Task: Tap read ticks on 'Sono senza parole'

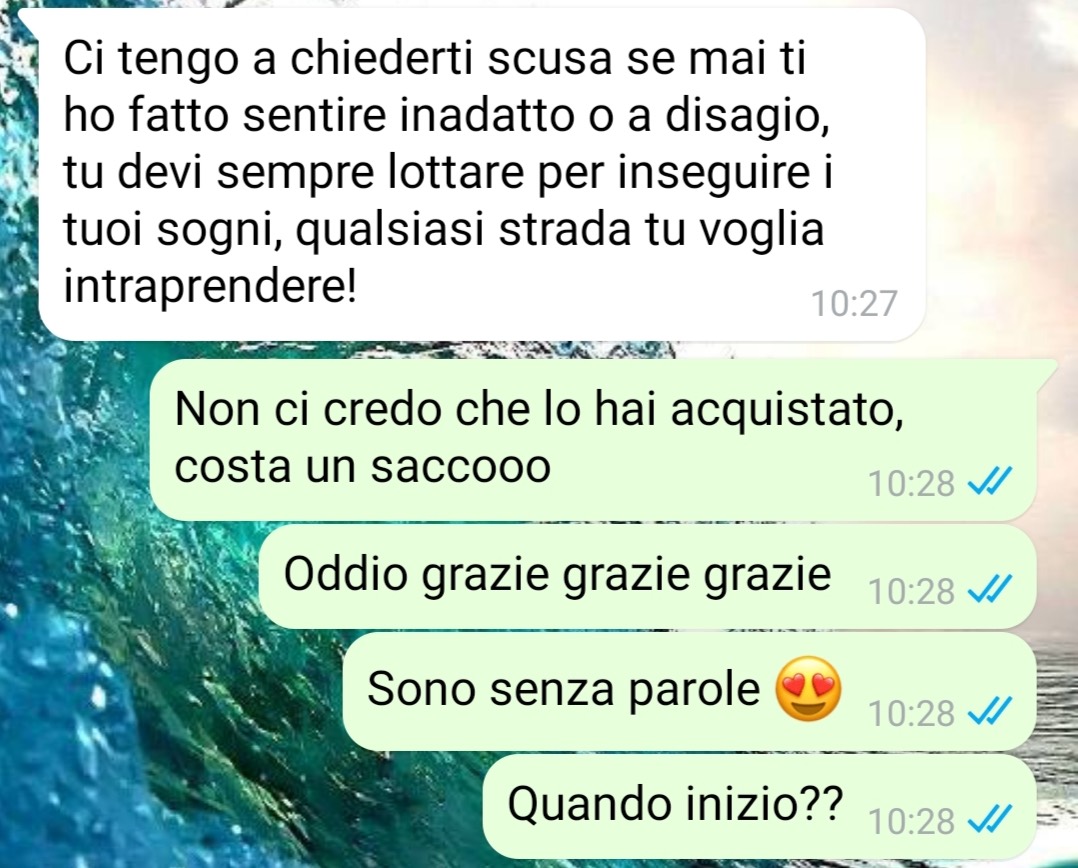Action: pos(989,711)
